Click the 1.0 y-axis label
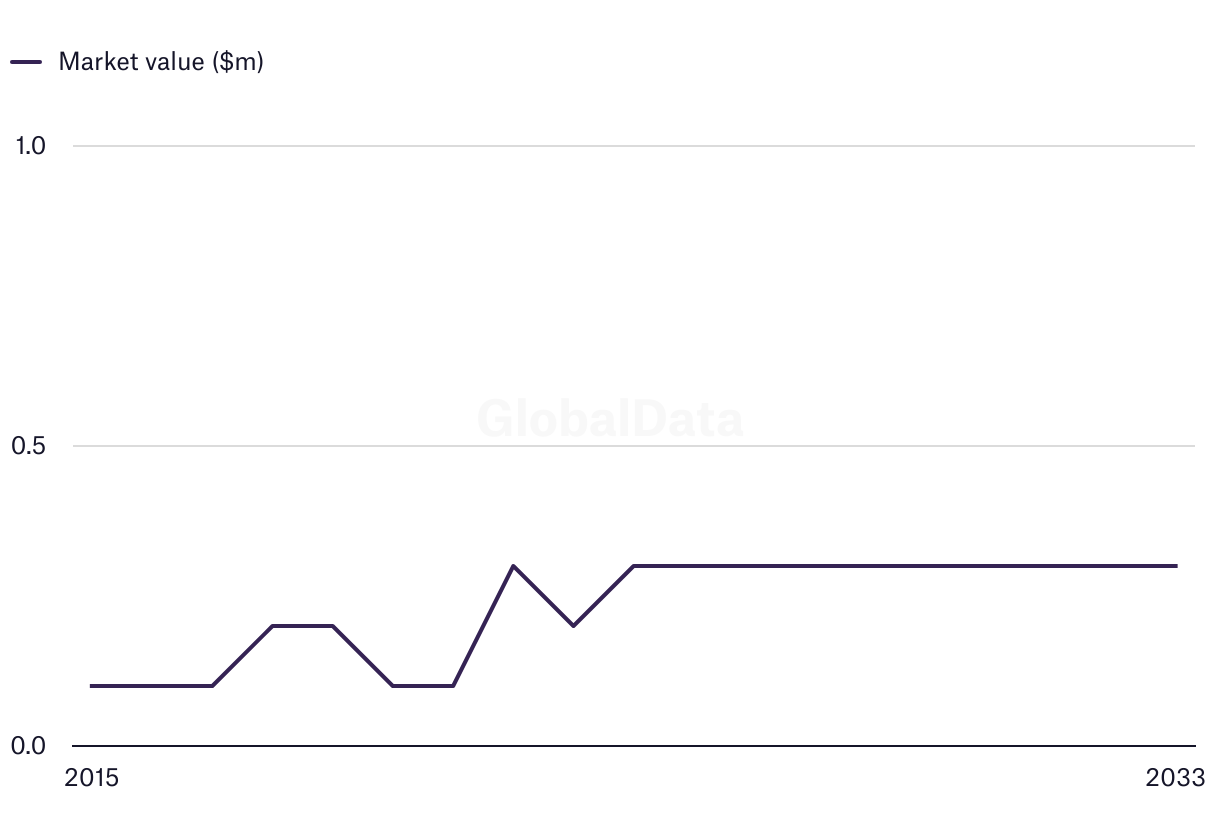The height and width of the screenshot is (836, 1220). 31,146
